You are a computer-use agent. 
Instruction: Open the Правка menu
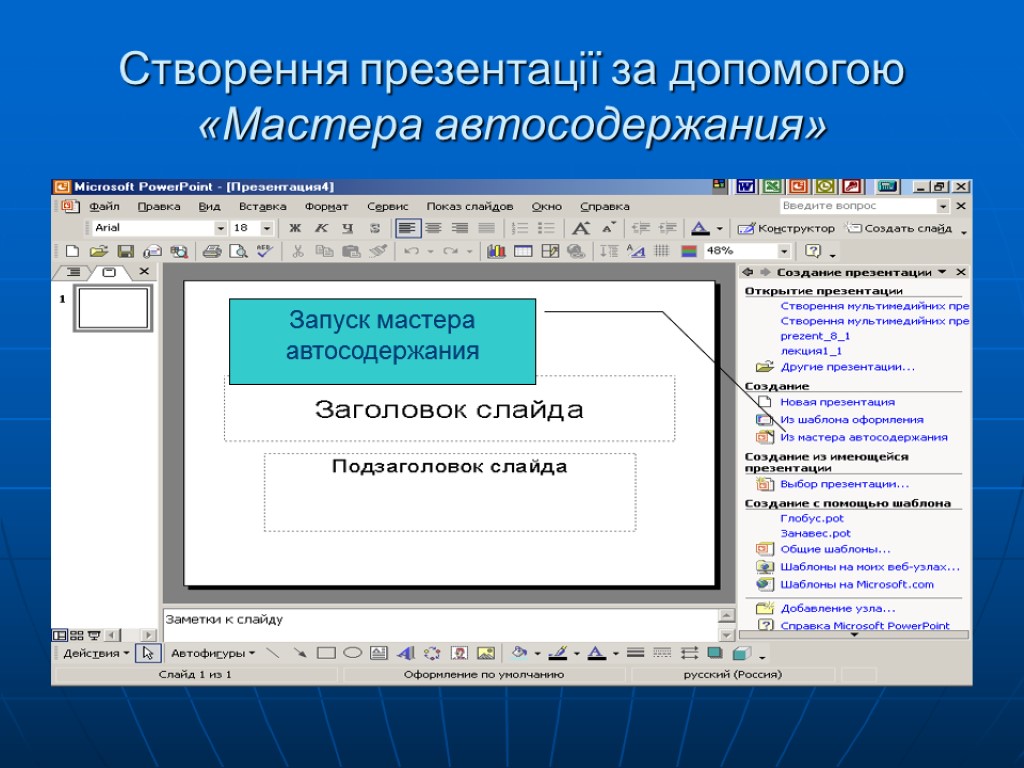click(x=159, y=206)
